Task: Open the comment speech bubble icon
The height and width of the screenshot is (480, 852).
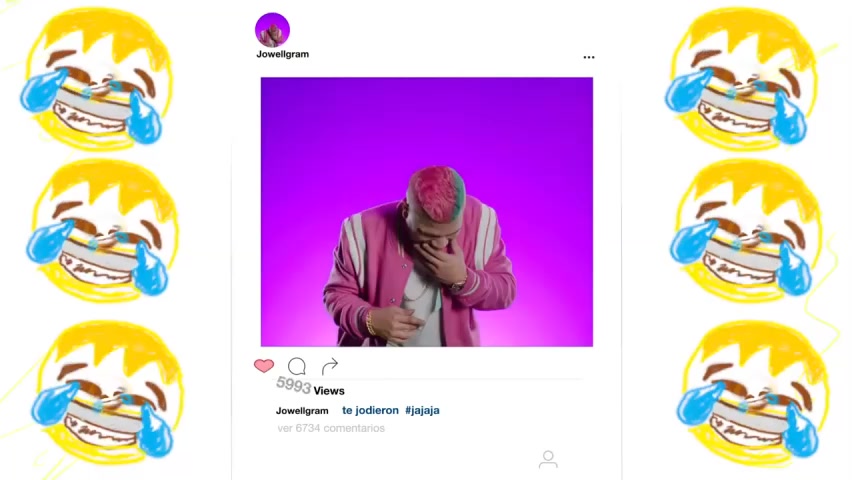Action: pos(297,366)
